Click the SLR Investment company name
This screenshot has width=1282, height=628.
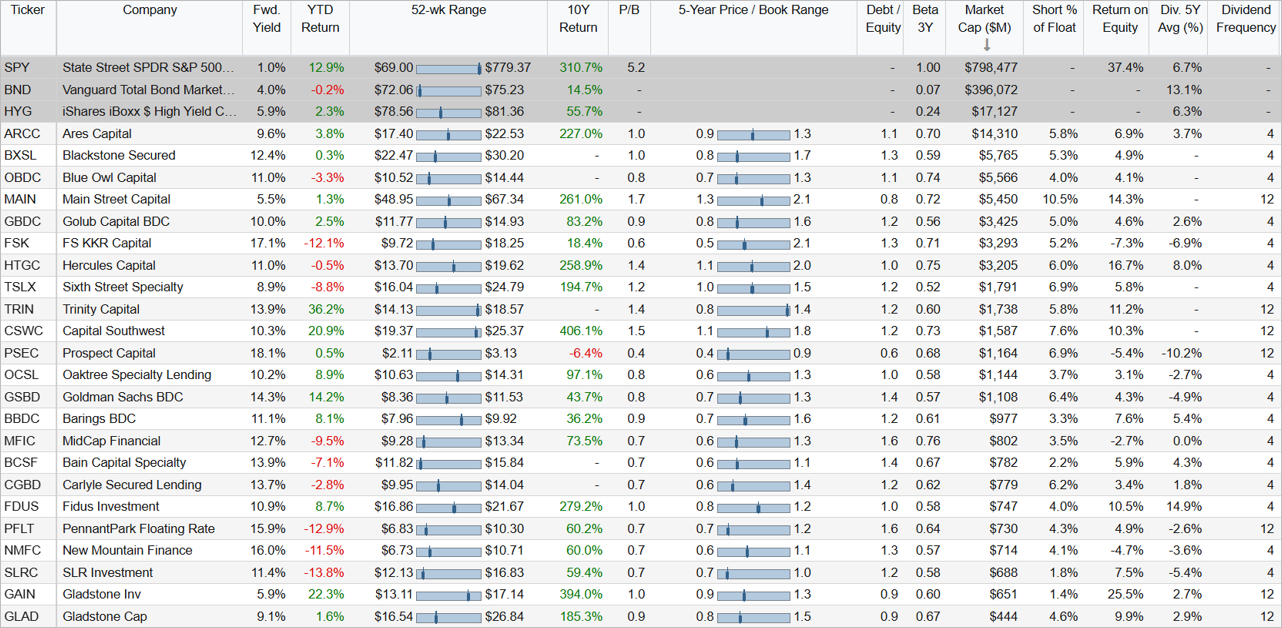[109, 573]
